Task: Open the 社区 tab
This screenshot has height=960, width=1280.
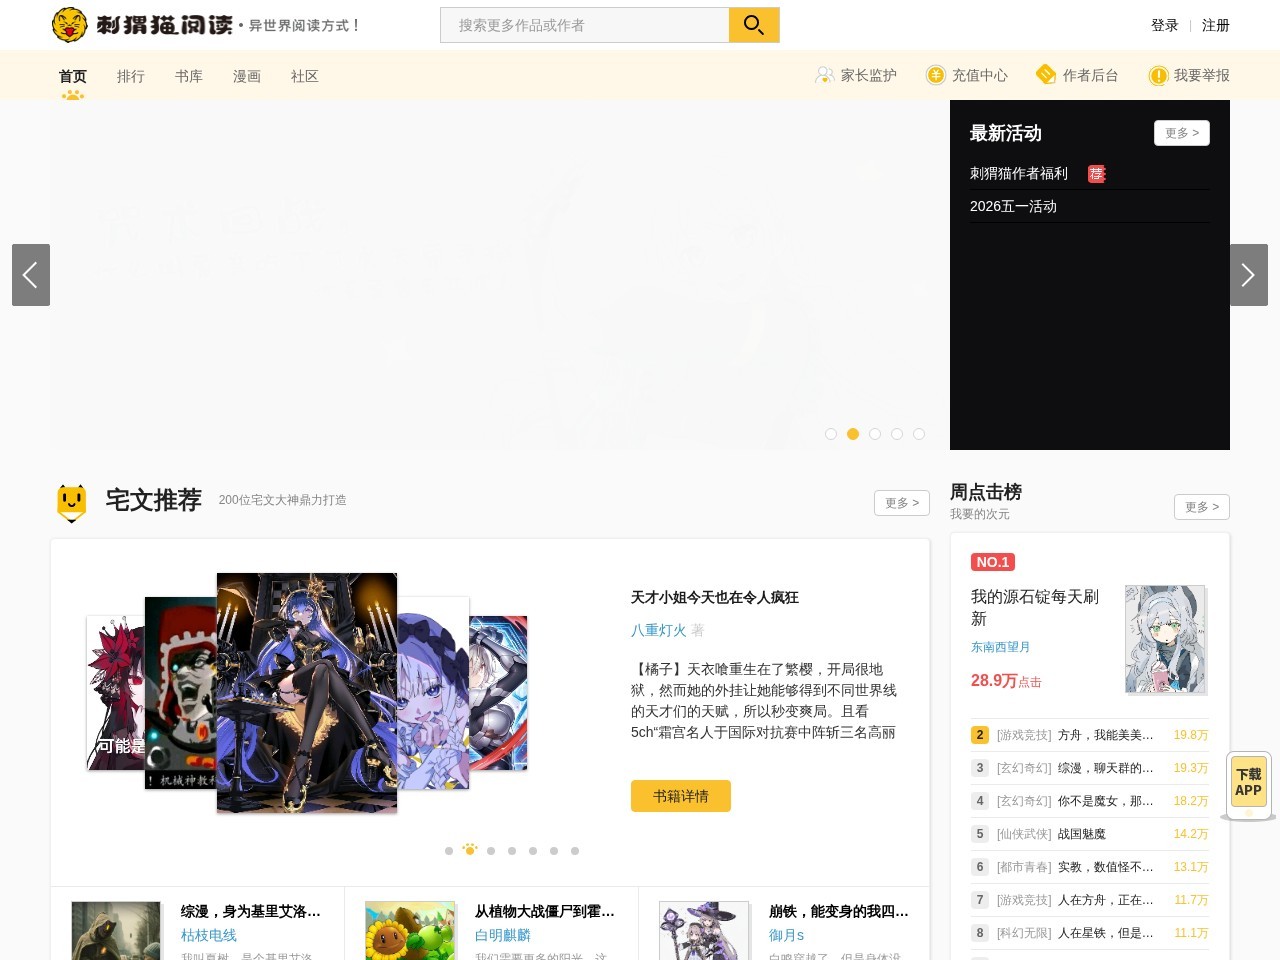Action: [305, 76]
